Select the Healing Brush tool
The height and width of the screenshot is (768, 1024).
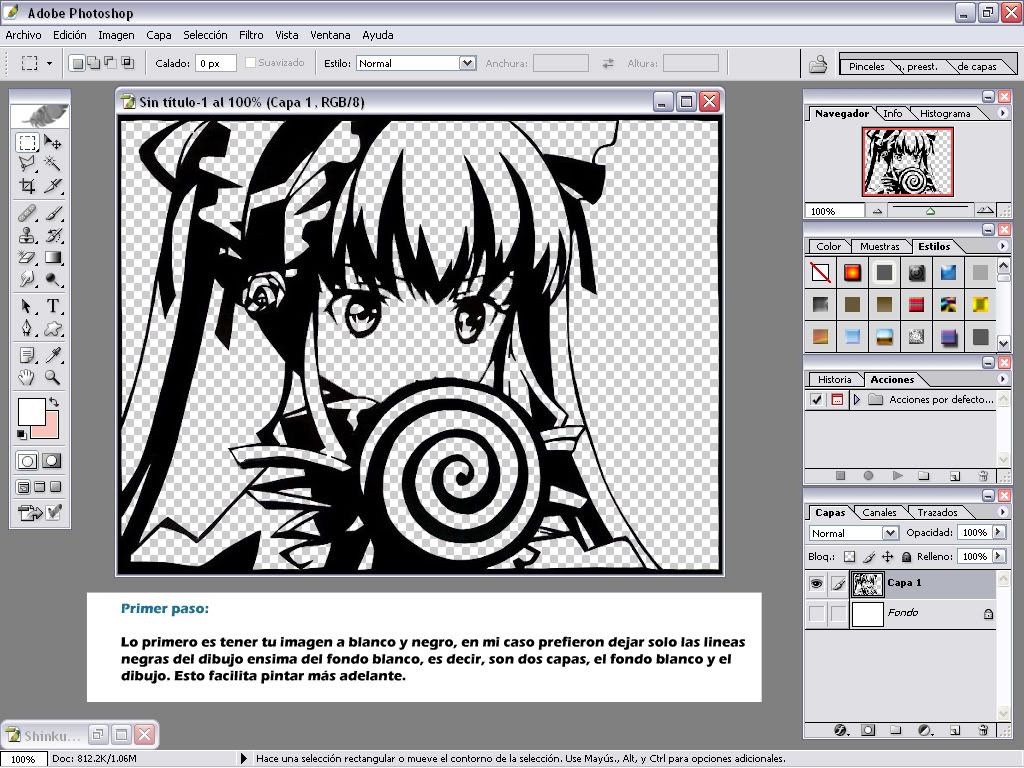pos(27,213)
